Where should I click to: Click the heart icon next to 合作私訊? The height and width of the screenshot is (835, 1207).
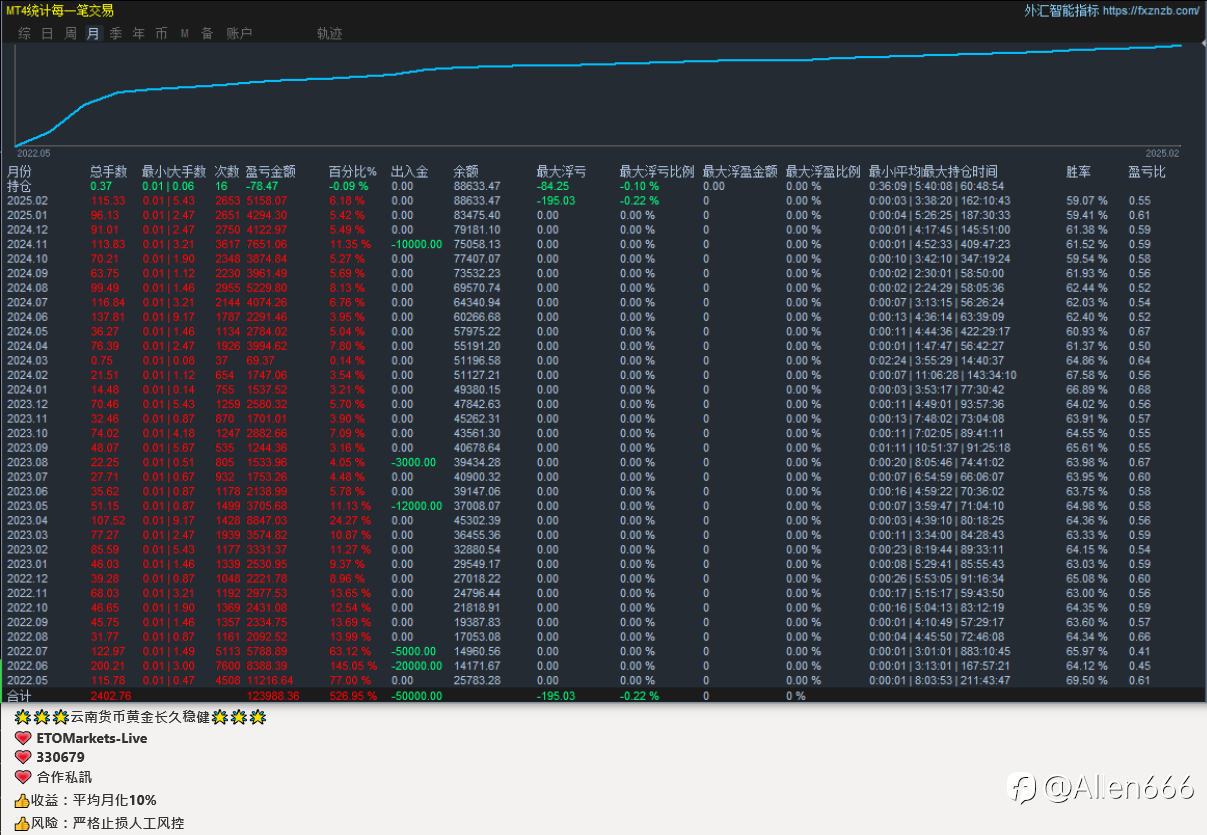pyautogui.click(x=23, y=777)
